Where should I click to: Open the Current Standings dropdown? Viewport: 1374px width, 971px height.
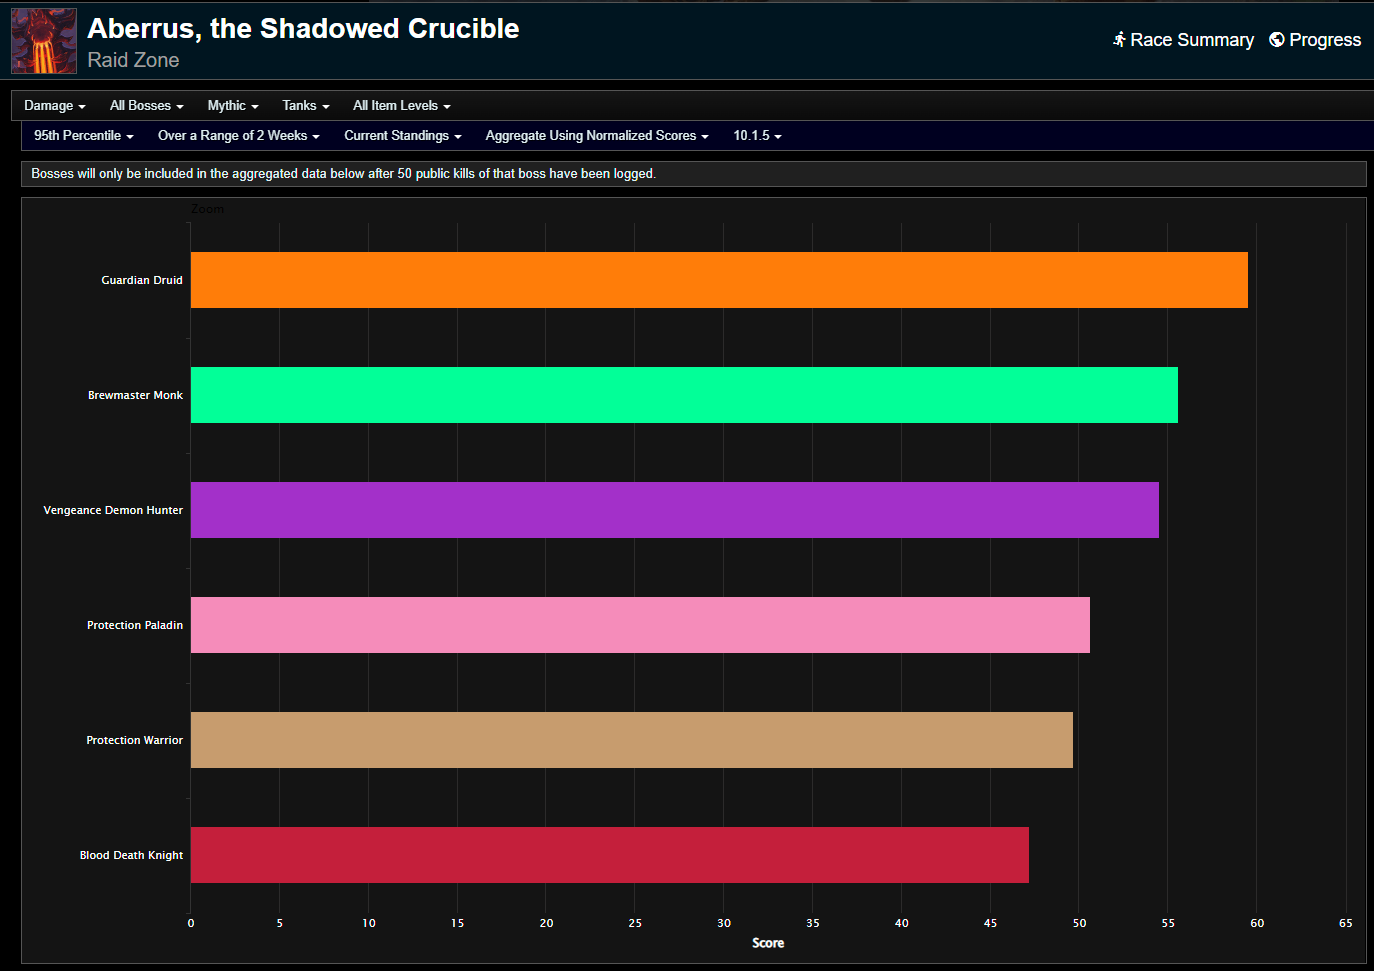click(402, 136)
